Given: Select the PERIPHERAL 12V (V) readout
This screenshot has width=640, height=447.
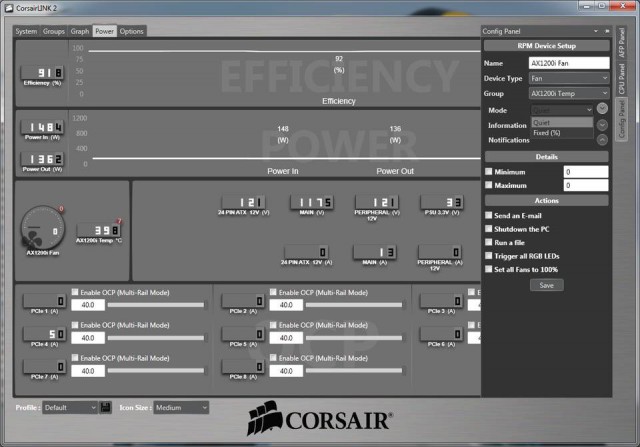Looking at the screenshot, I should click(x=377, y=202).
